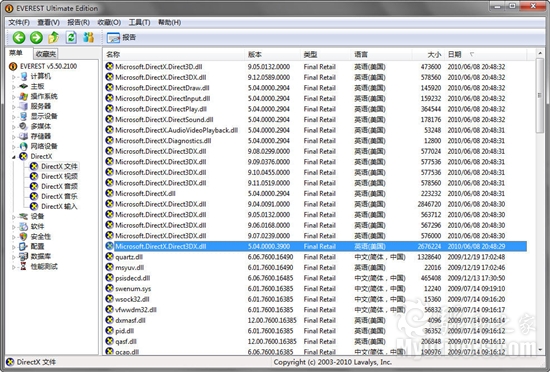The height and width of the screenshot is (372, 550).
Task: Select Microsoft.DirectX.Direct3D.dll row
Action: pyautogui.click(x=315, y=67)
